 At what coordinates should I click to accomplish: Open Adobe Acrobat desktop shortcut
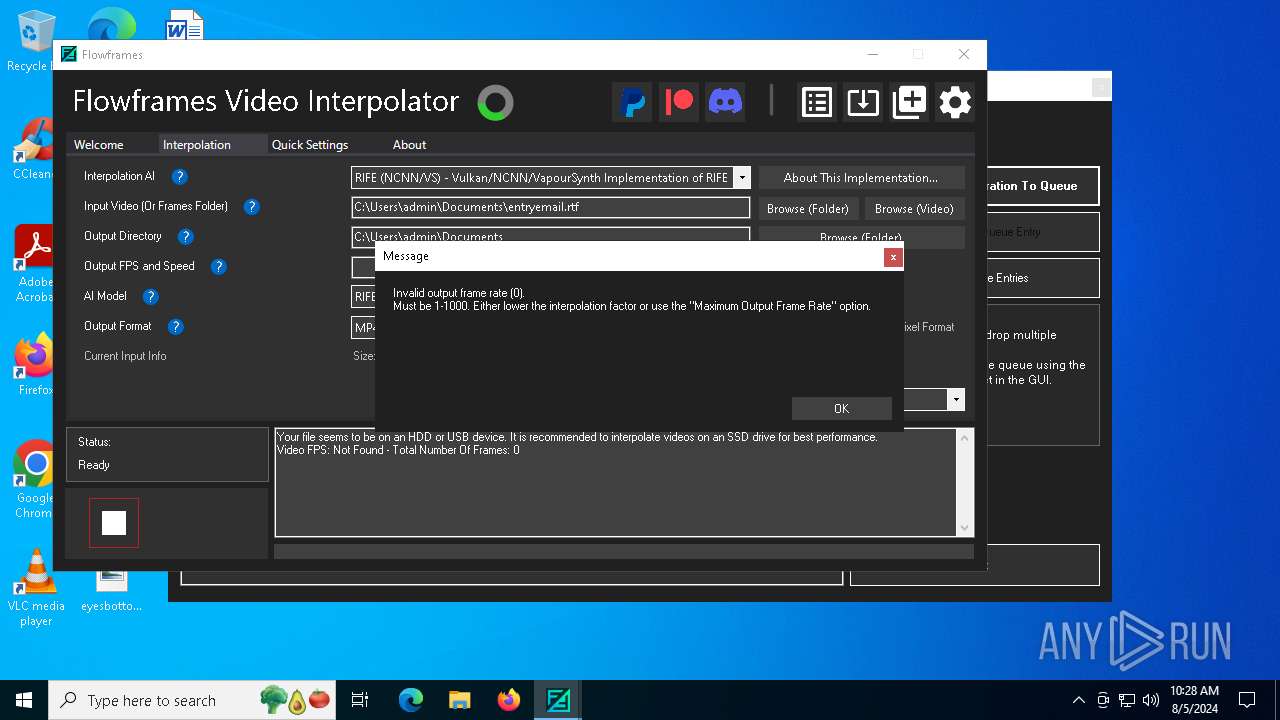point(35,264)
